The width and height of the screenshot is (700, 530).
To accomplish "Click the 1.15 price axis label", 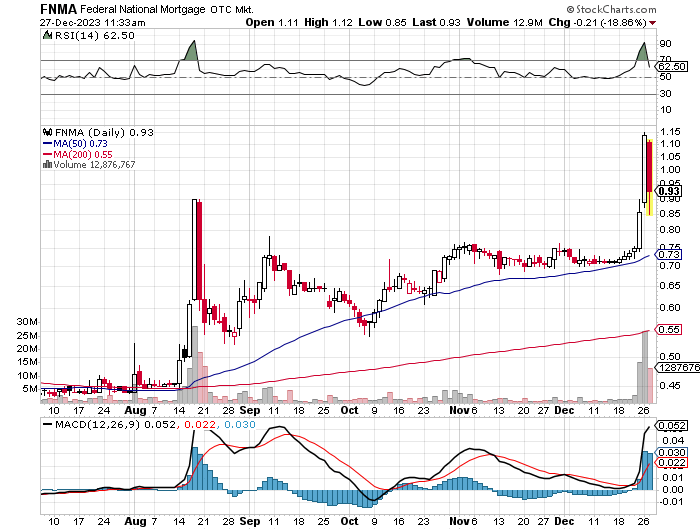I will 671,132.
